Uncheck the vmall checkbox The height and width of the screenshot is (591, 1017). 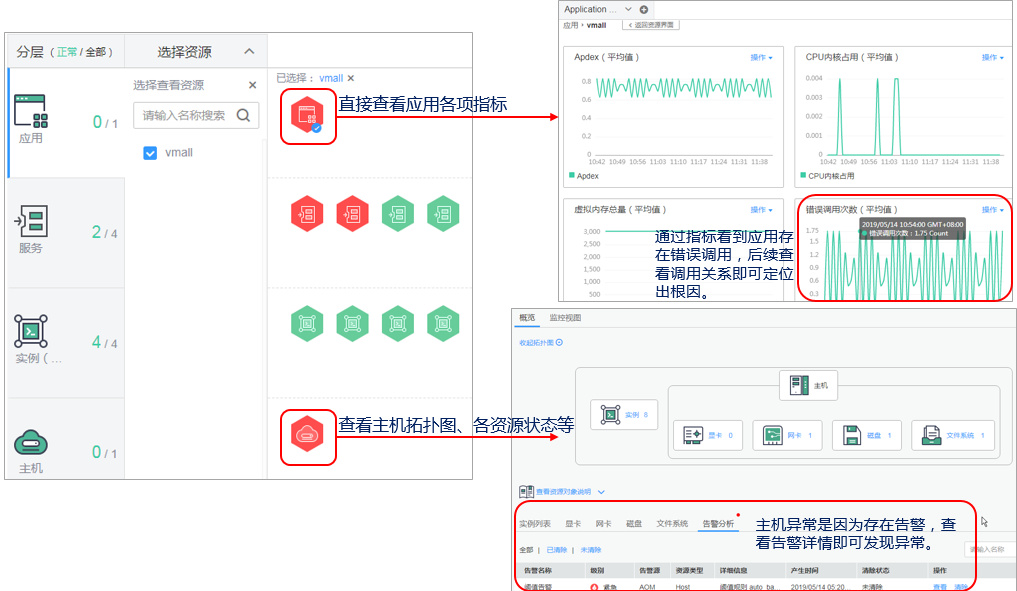click(150, 153)
